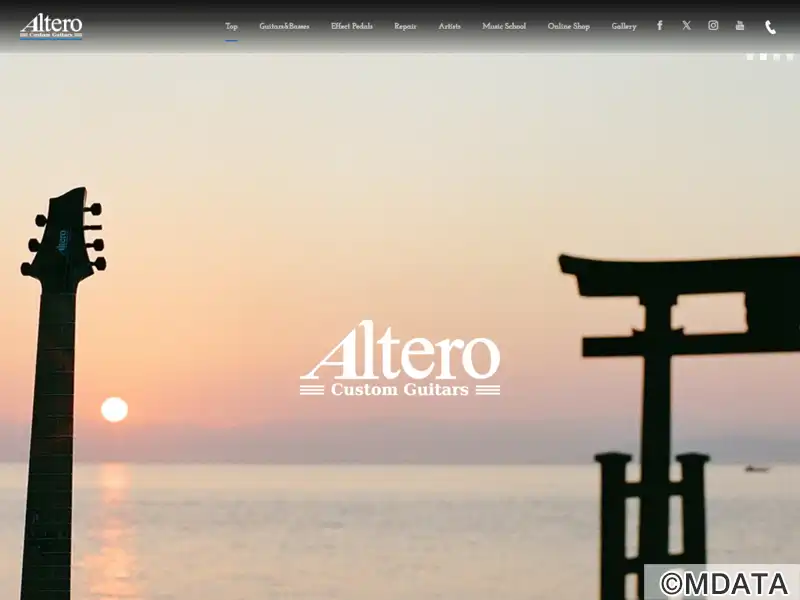Click the Altero logo in the header
Image resolution: width=800 pixels, height=600 pixels.
(51, 27)
